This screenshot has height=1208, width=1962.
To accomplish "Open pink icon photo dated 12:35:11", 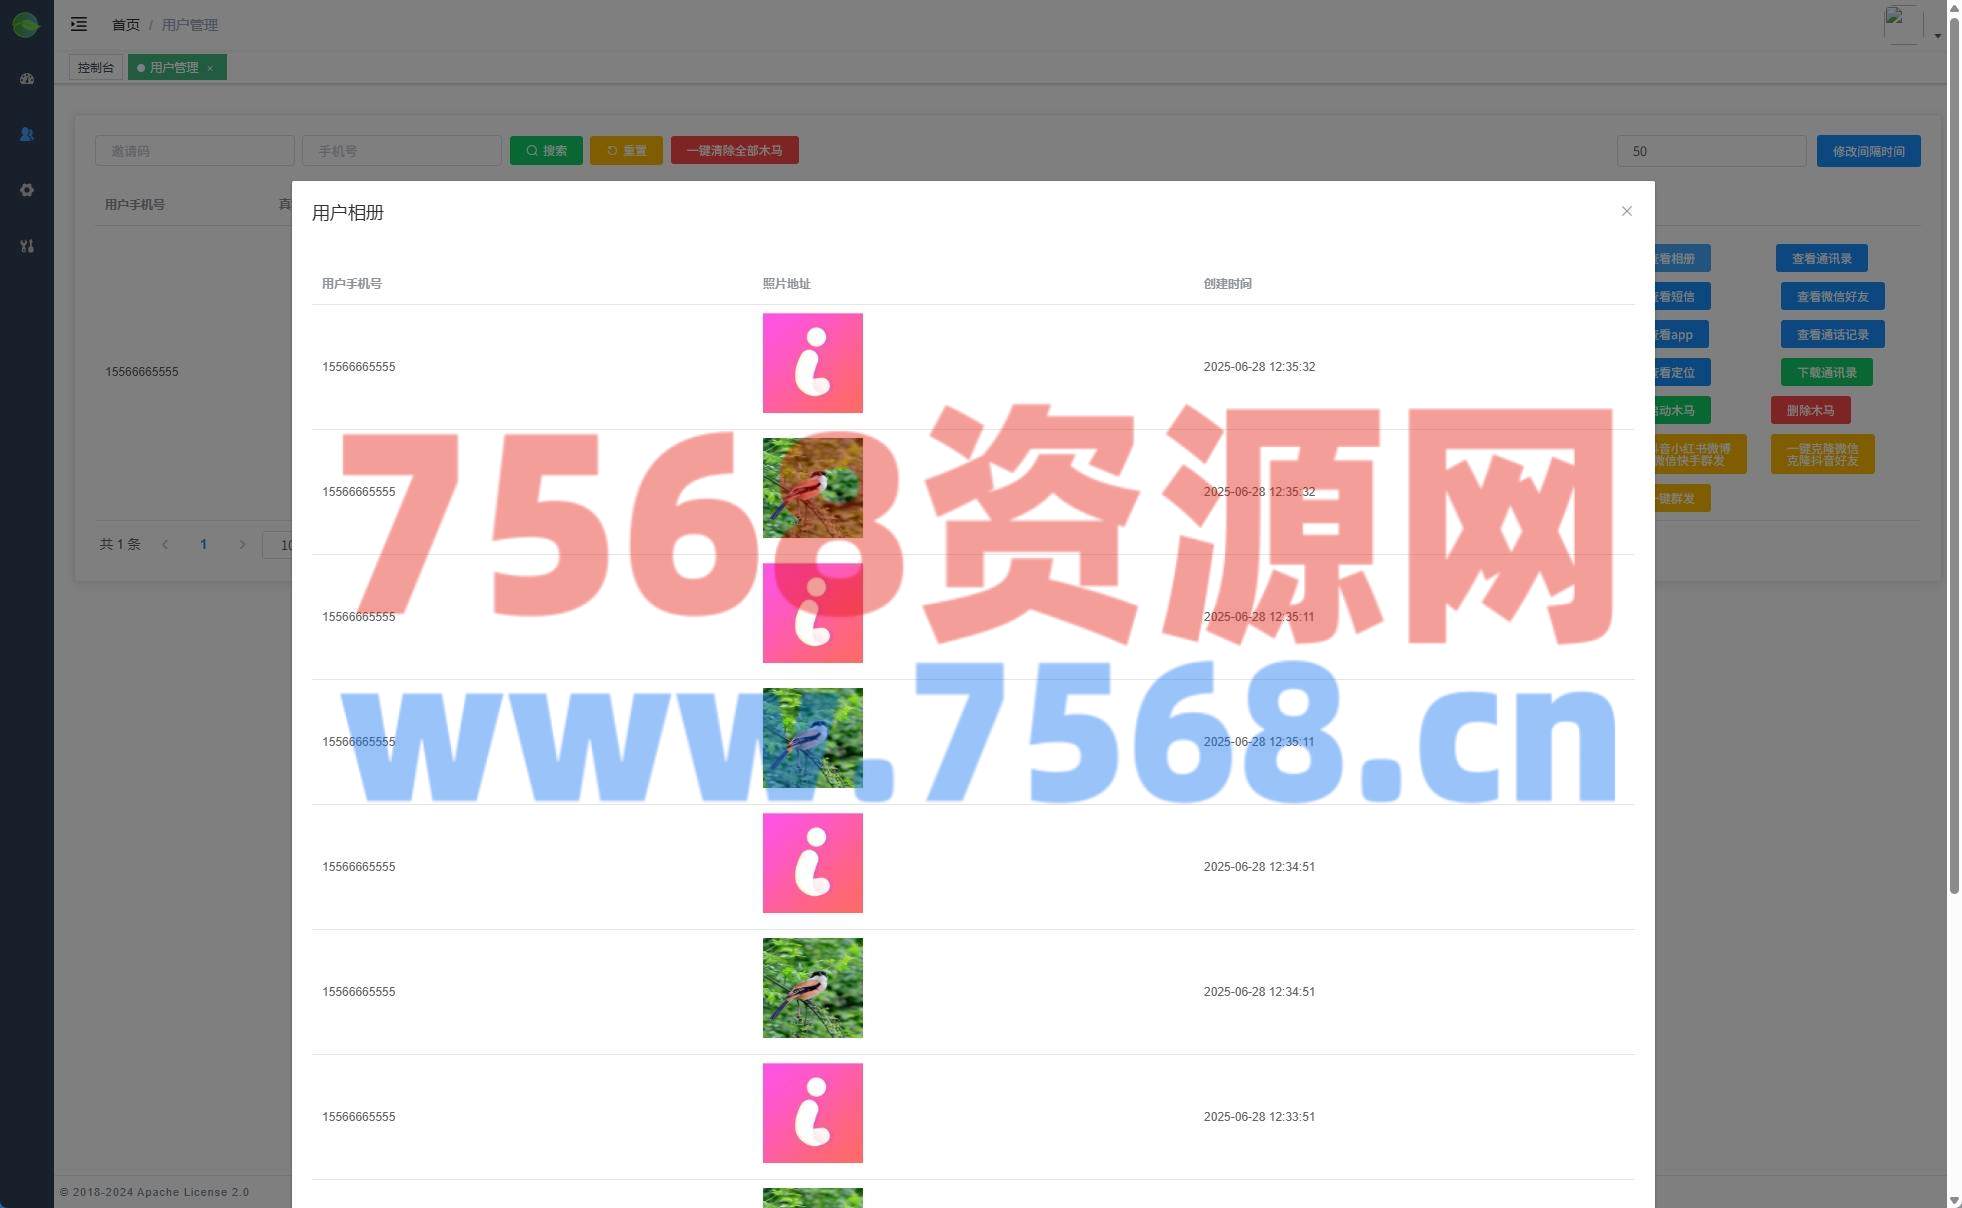I will coord(812,613).
